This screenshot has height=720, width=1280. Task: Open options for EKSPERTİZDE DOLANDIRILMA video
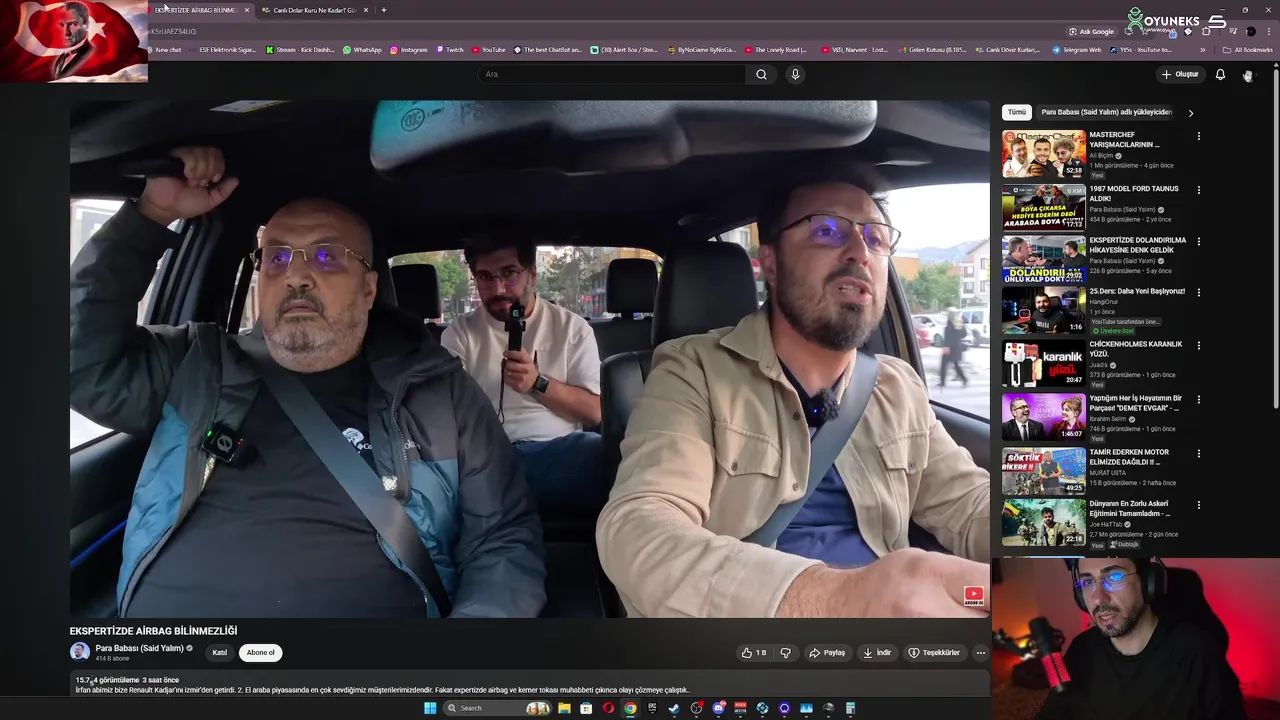(x=1198, y=242)
